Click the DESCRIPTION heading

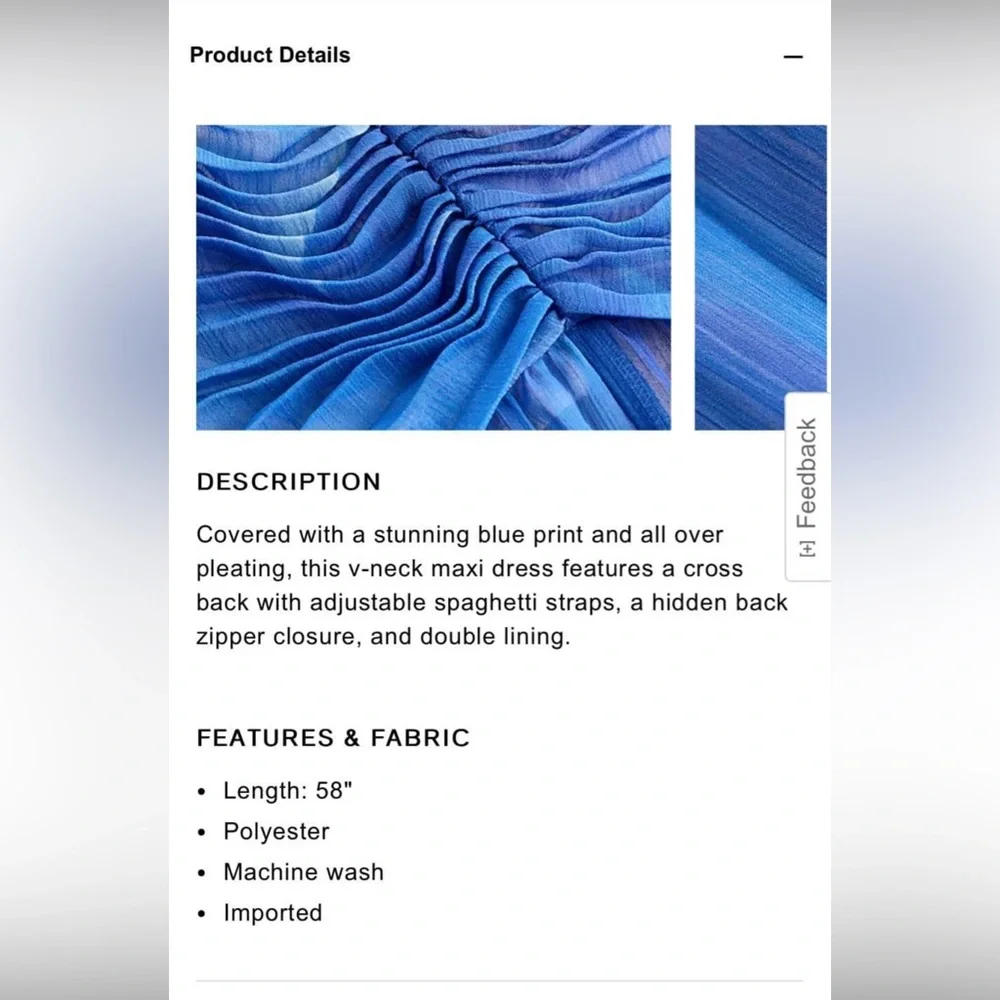pyautogui.click(x=288, y=482)
